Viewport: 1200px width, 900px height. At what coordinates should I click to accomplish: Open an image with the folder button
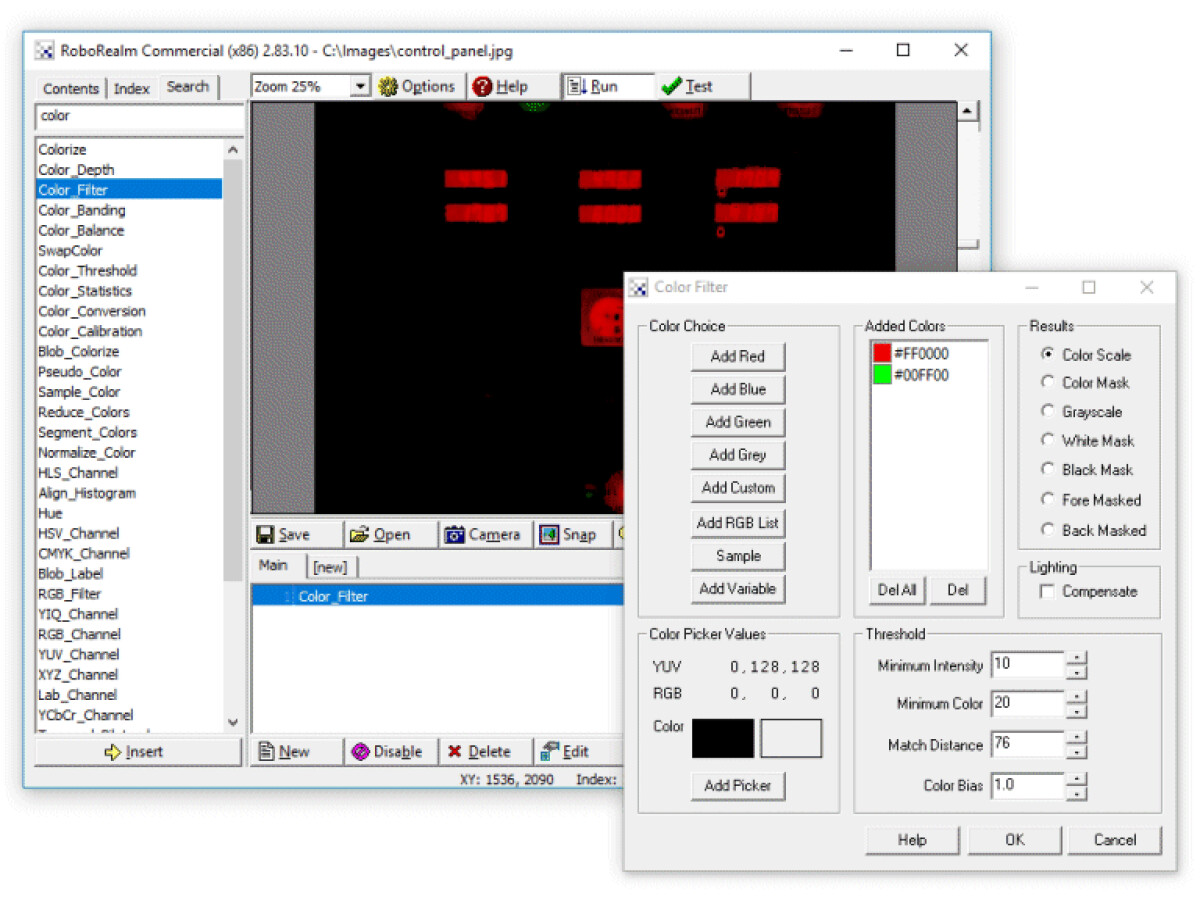point(391,535)
